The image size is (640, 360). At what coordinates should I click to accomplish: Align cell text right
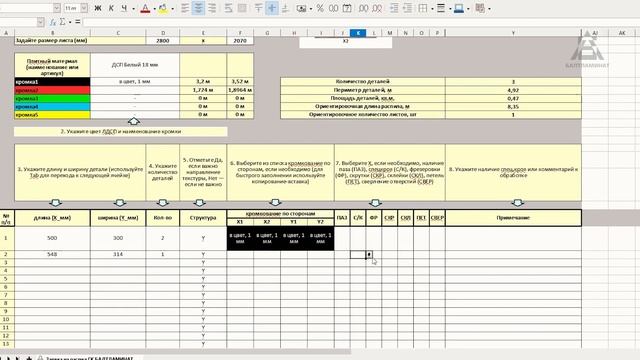(212, 8)
